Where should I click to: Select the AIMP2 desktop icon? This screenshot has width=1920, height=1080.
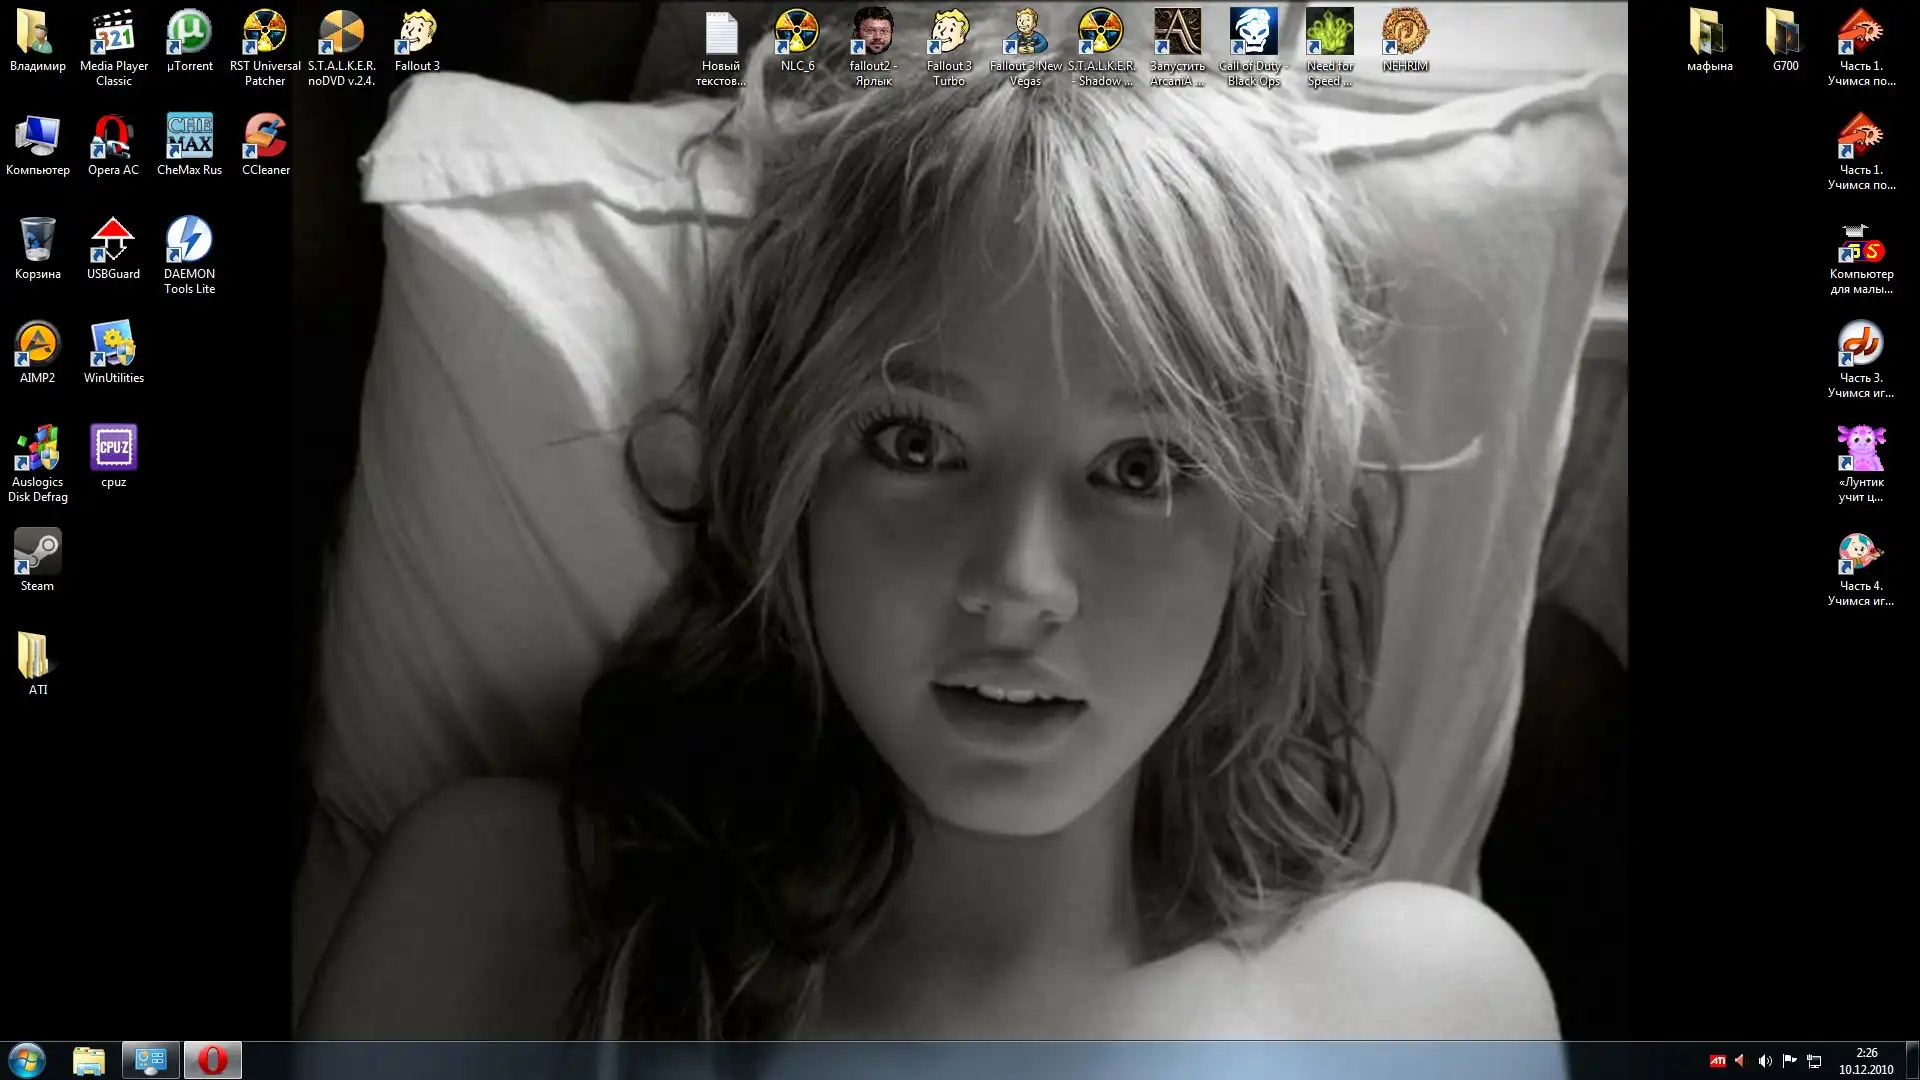37,348
